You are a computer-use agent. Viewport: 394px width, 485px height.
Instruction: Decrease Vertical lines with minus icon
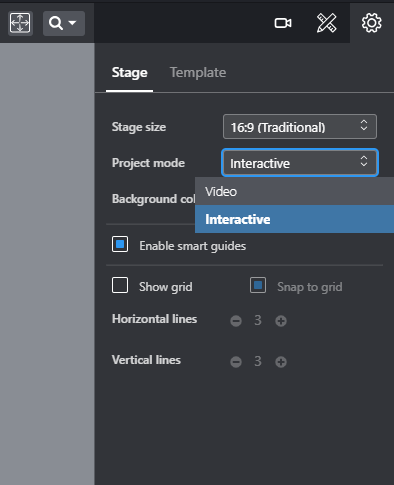coord(236,362)
